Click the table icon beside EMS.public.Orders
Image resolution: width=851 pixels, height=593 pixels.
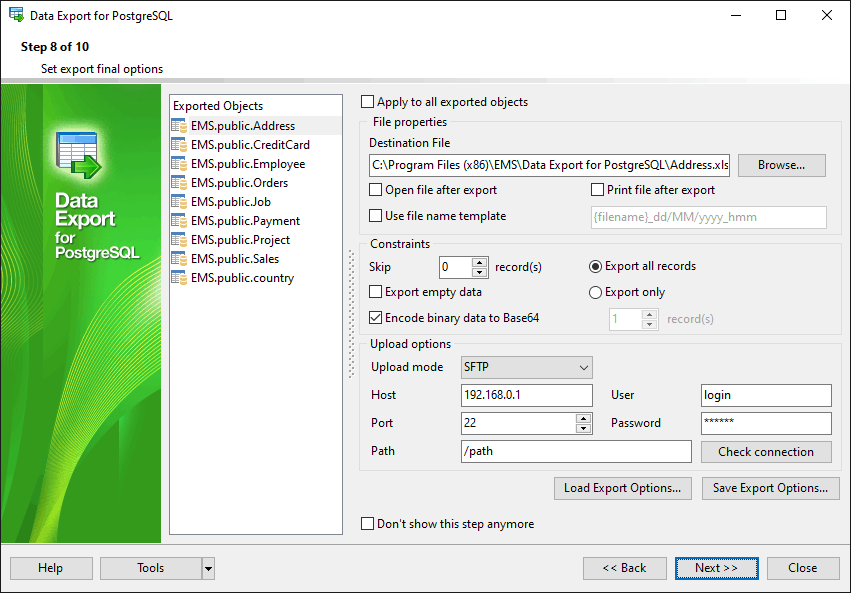179,183
